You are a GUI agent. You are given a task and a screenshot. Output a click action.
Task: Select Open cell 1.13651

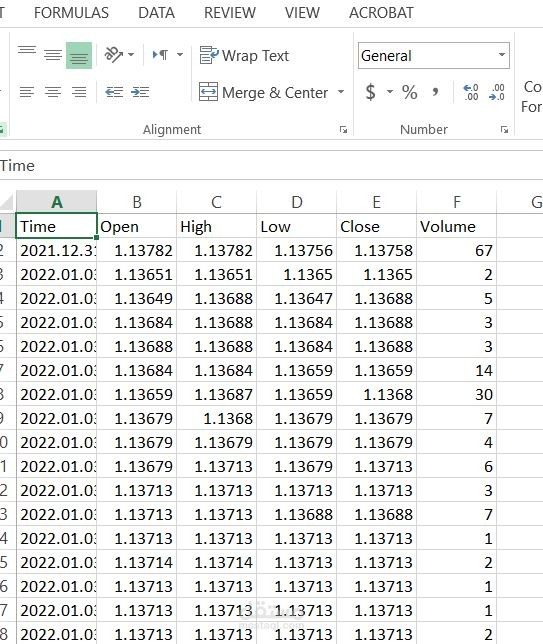click(x=137, y=274)
